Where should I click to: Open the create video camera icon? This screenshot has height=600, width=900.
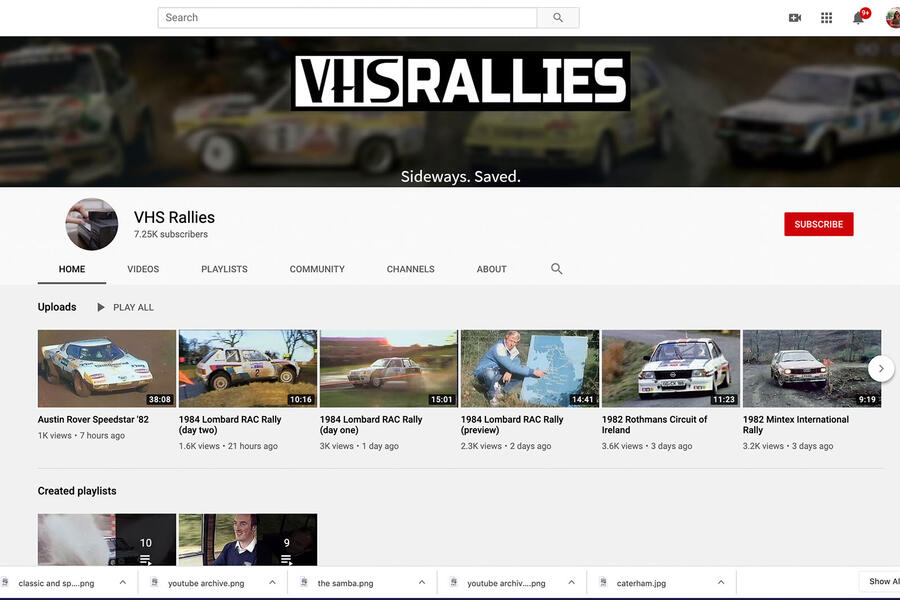click(795, 18)
